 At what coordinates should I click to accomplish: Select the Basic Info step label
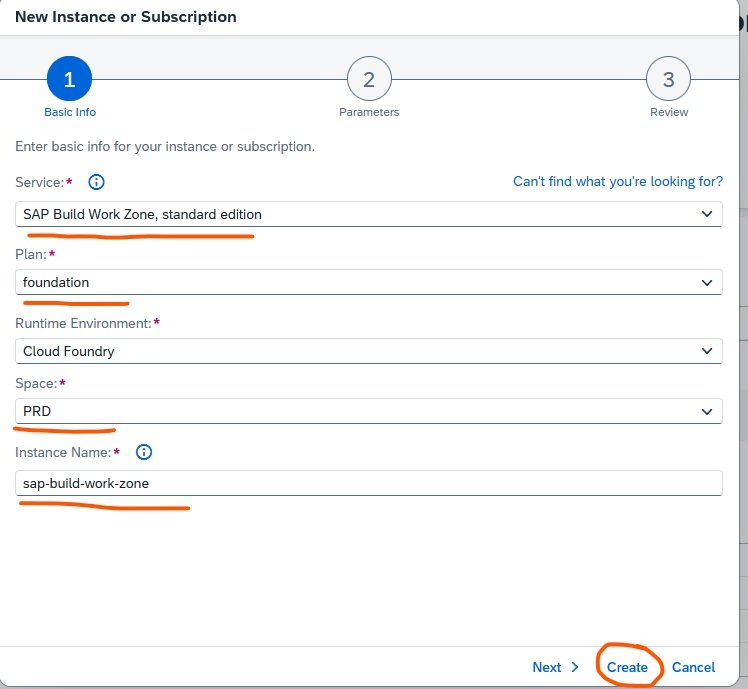(70, 112)
